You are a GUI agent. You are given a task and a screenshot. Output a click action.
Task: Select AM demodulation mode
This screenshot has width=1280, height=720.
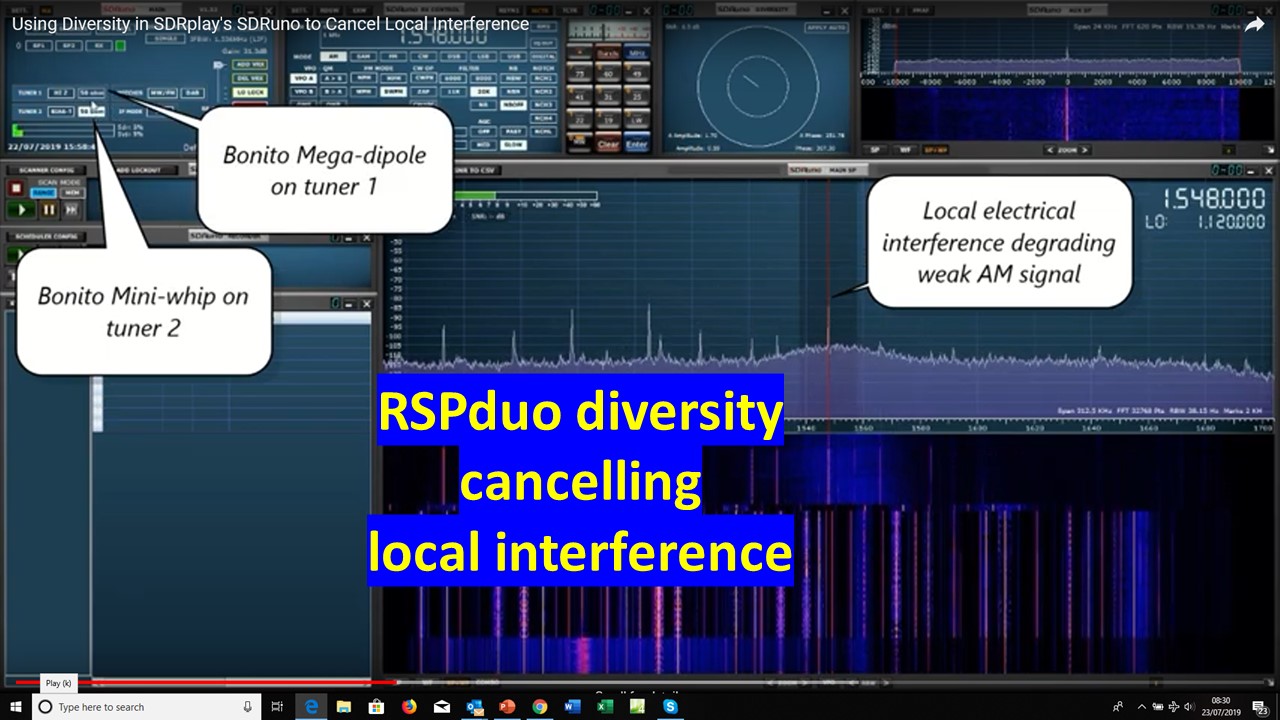[333, 56]
